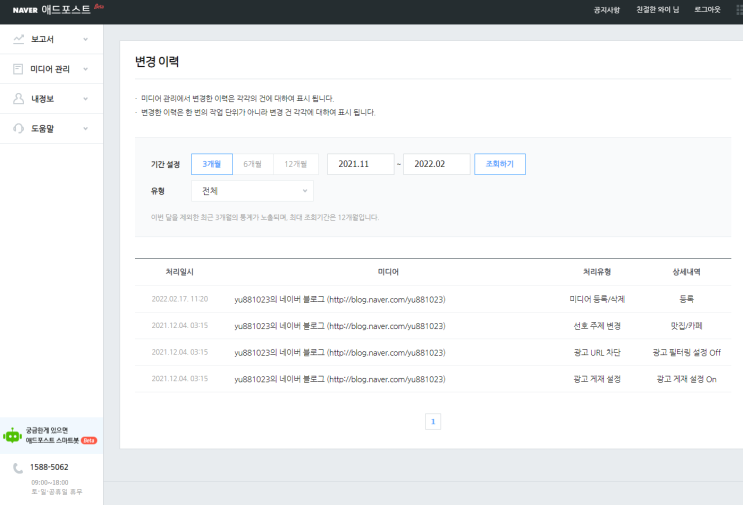
Task: Open the 유형 전체 dropdown
Action: tap(252, 191)
